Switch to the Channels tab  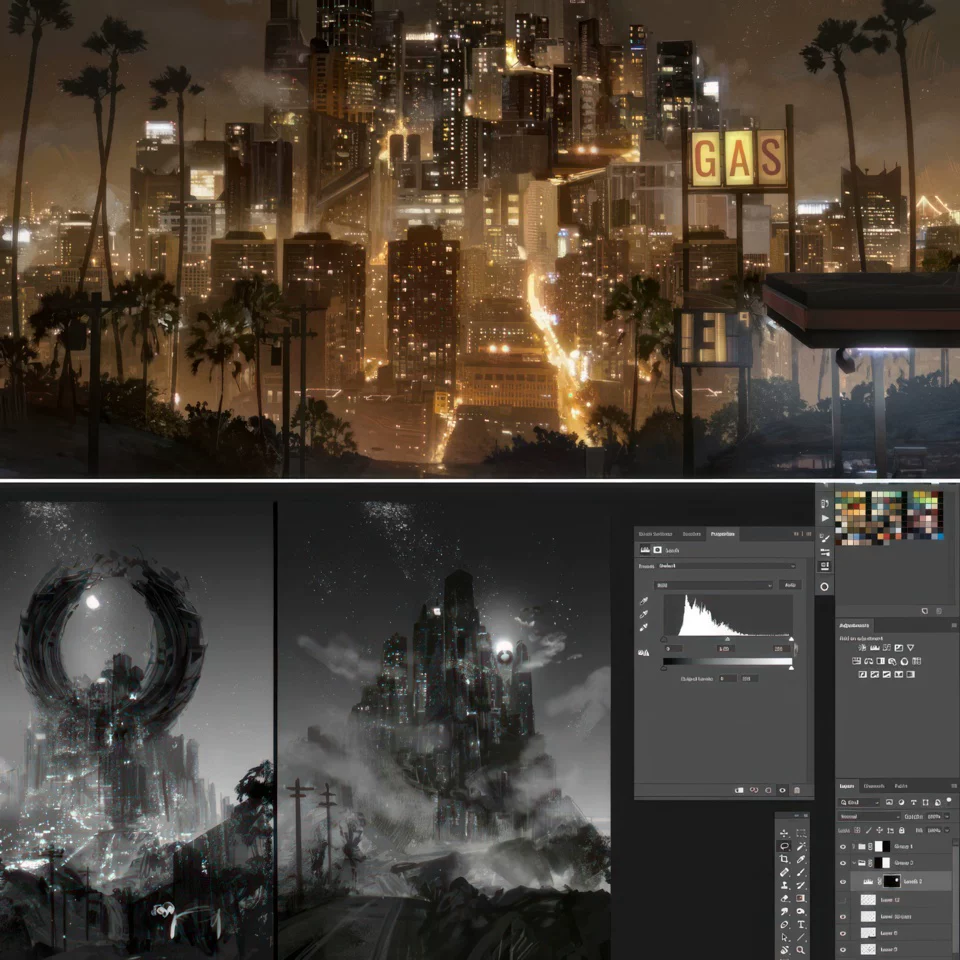pyautogui.click(x=874, y=786)
